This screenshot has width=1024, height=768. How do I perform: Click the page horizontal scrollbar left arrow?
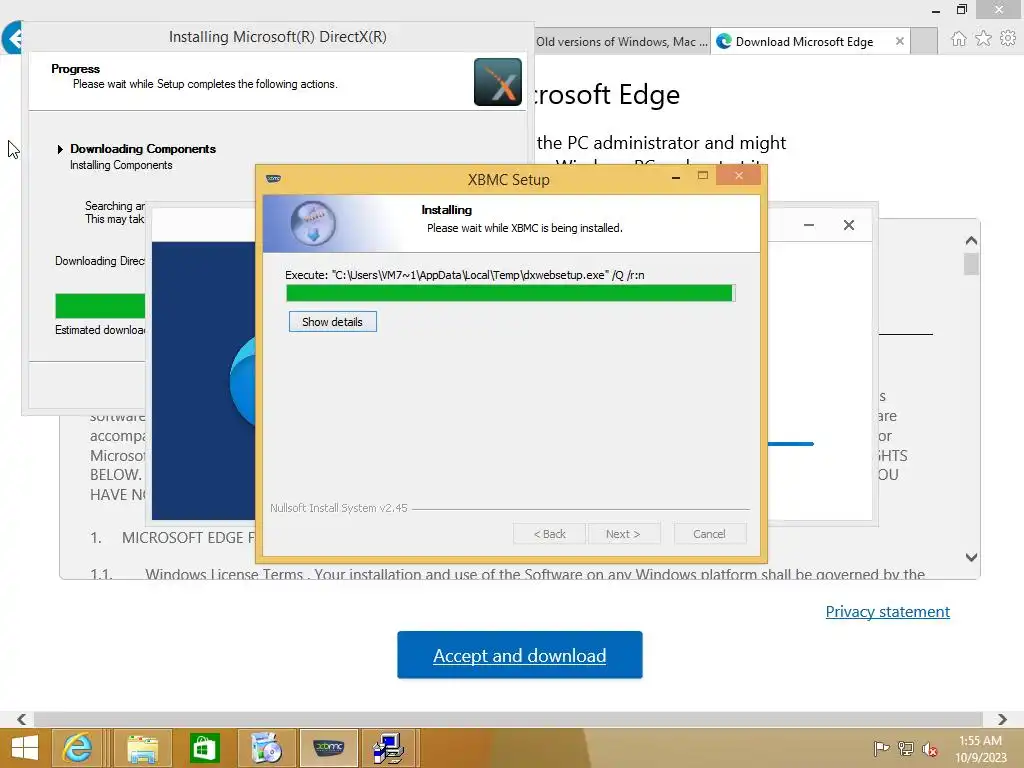pos(22,719)
